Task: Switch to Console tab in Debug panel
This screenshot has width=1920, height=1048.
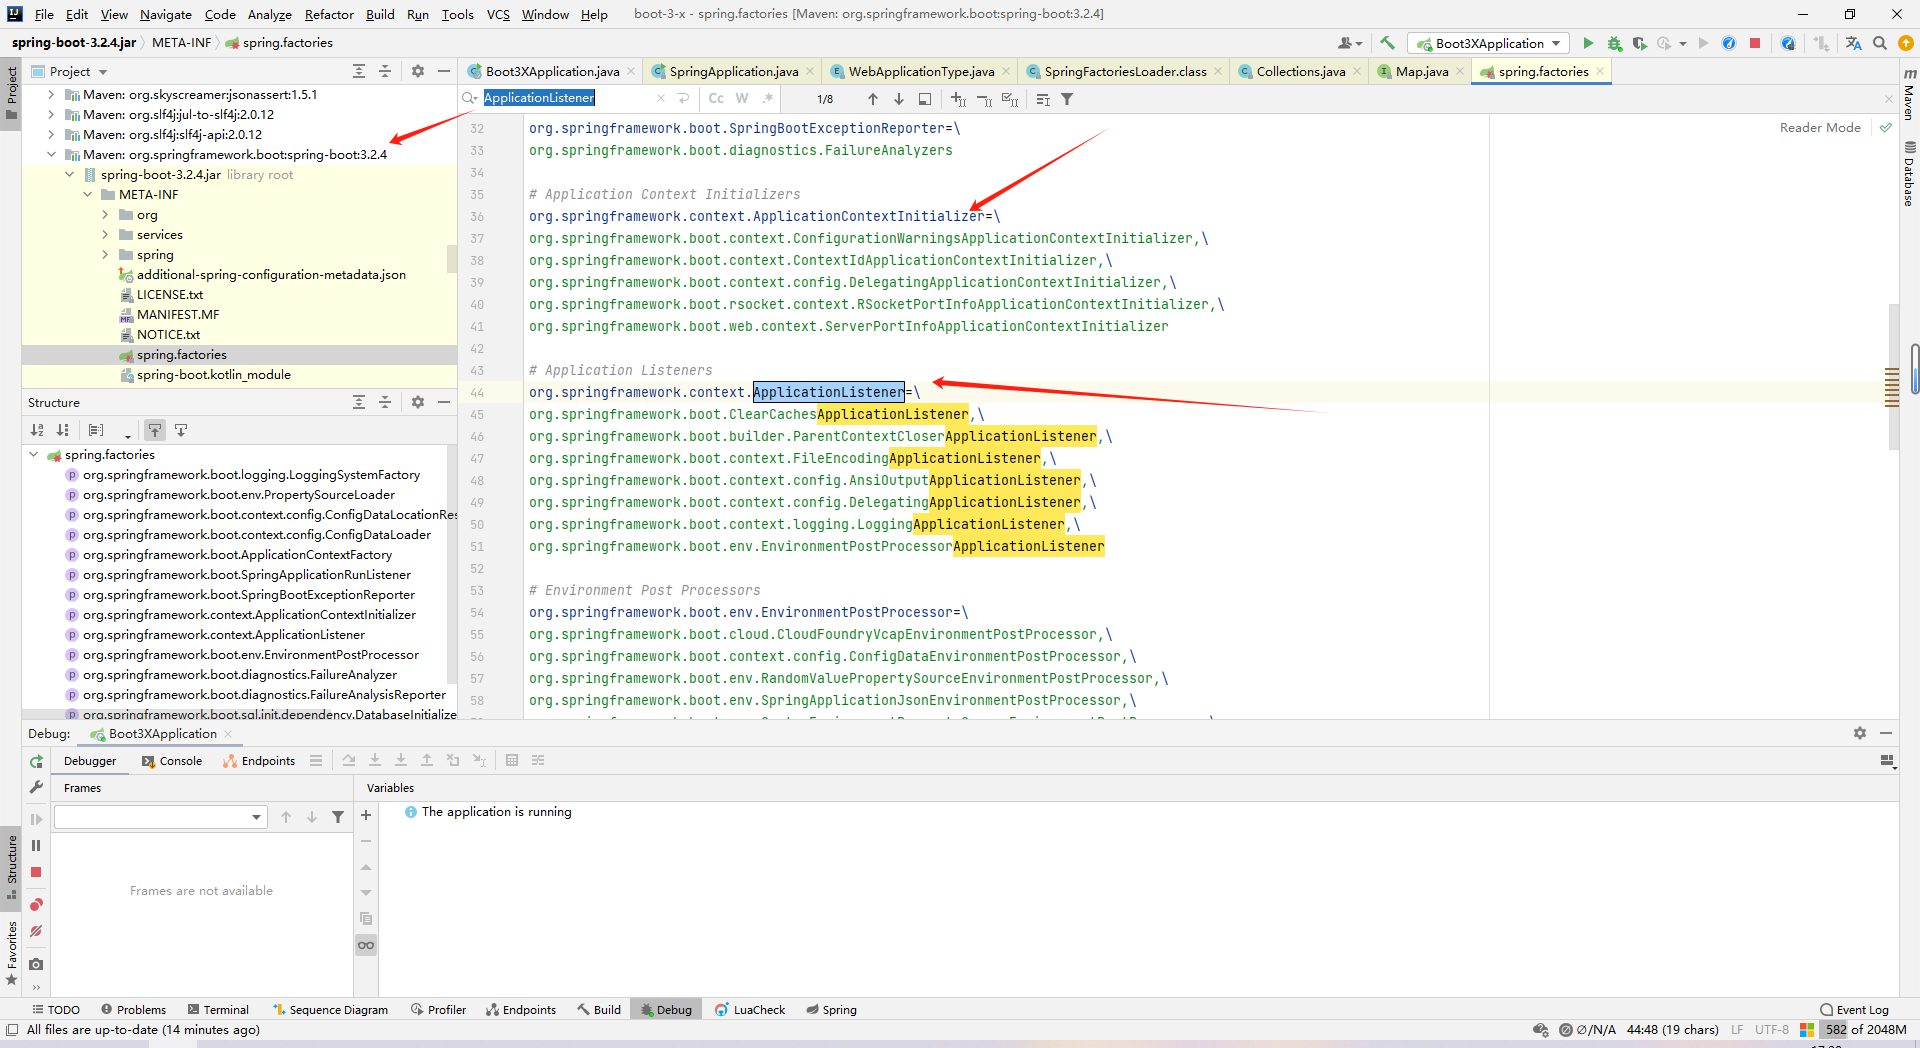Action: 172,761
